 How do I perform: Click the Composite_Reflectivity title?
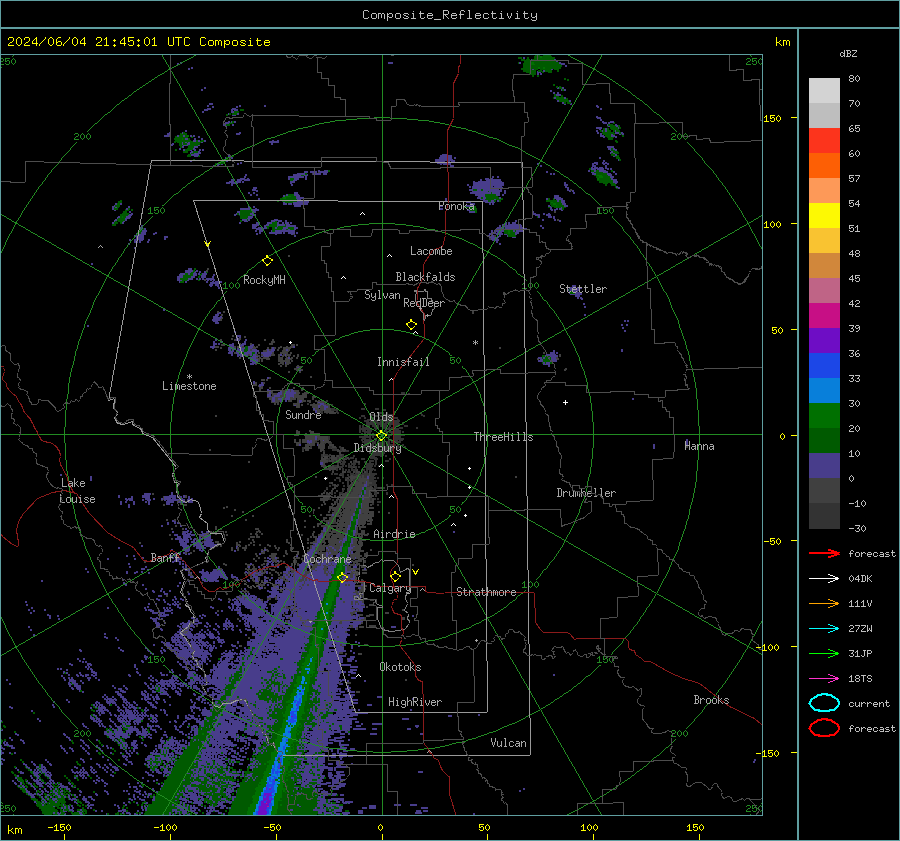[450, 15]
